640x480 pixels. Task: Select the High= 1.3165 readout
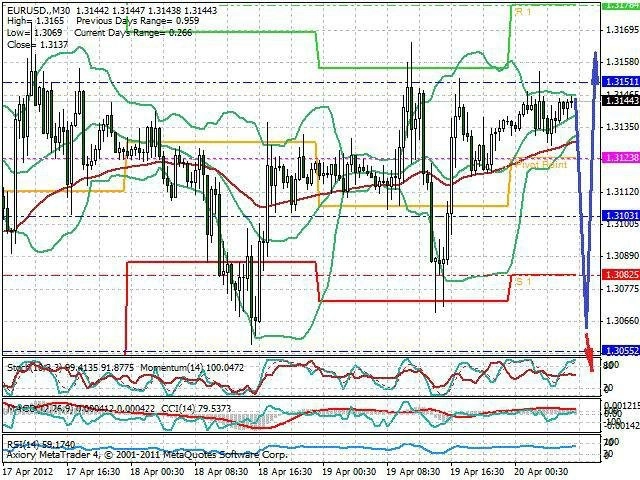pyautogui.click(x=36, y=20)
